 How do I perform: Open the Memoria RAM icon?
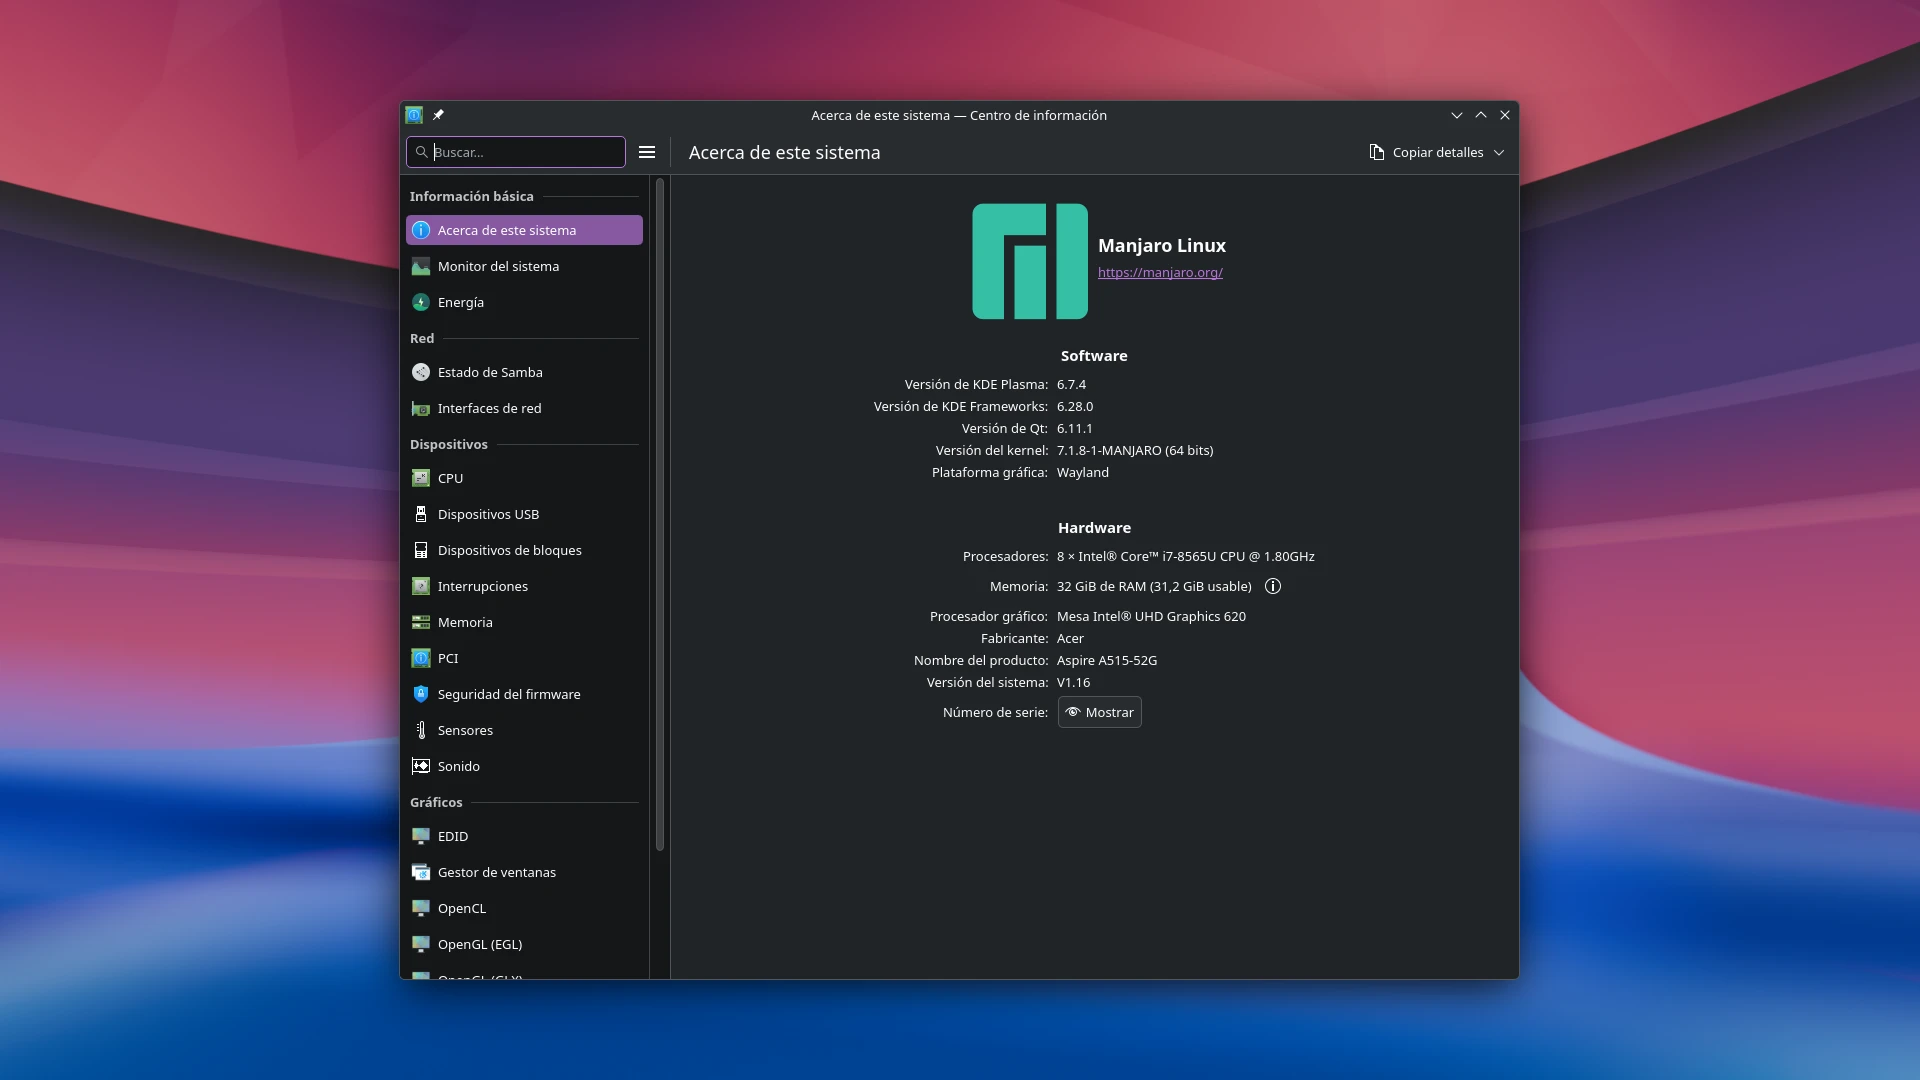click(x=421, y=622)
